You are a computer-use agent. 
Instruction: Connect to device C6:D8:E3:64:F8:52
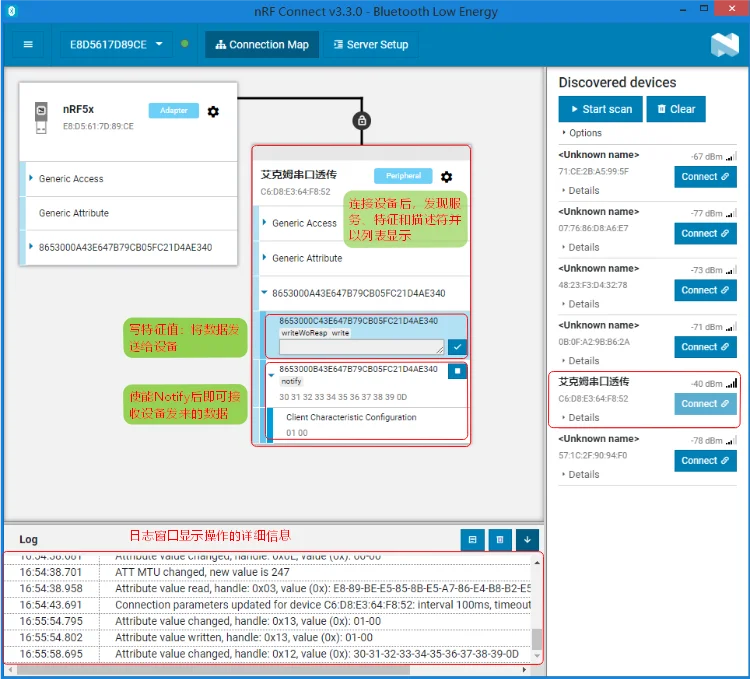(x=705, y=404)
